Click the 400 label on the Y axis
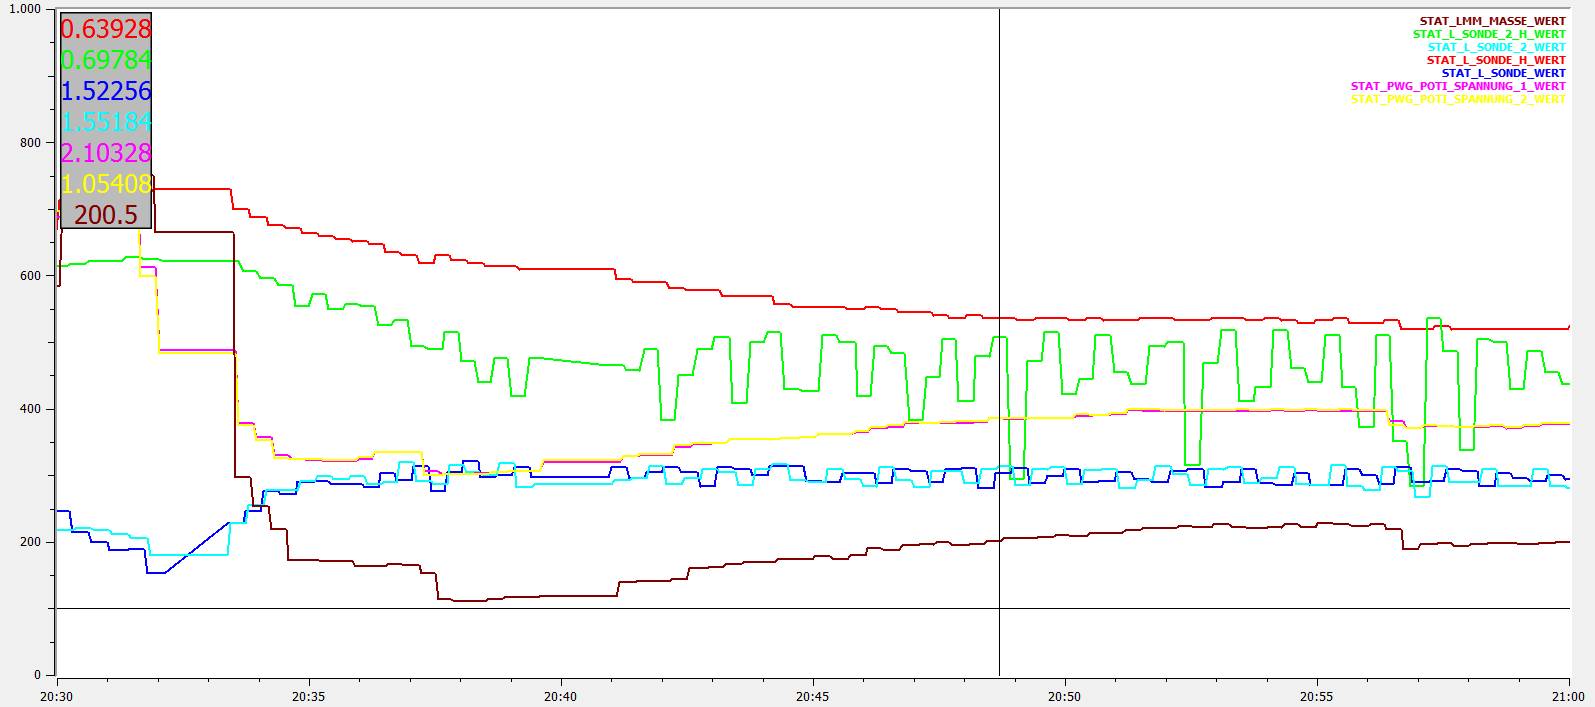The width and height of the screenshot is (1595, 707). coord(31,409)
